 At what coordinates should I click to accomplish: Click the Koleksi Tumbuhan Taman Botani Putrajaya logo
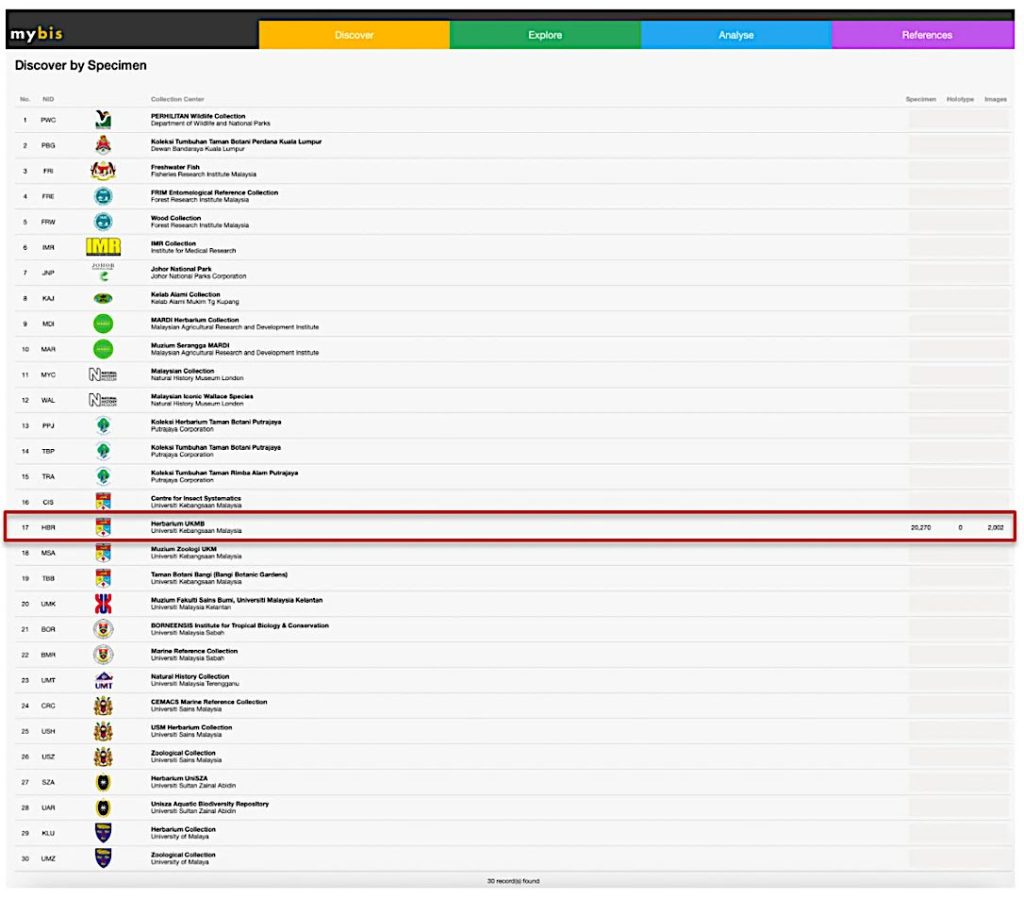point(103,451)
